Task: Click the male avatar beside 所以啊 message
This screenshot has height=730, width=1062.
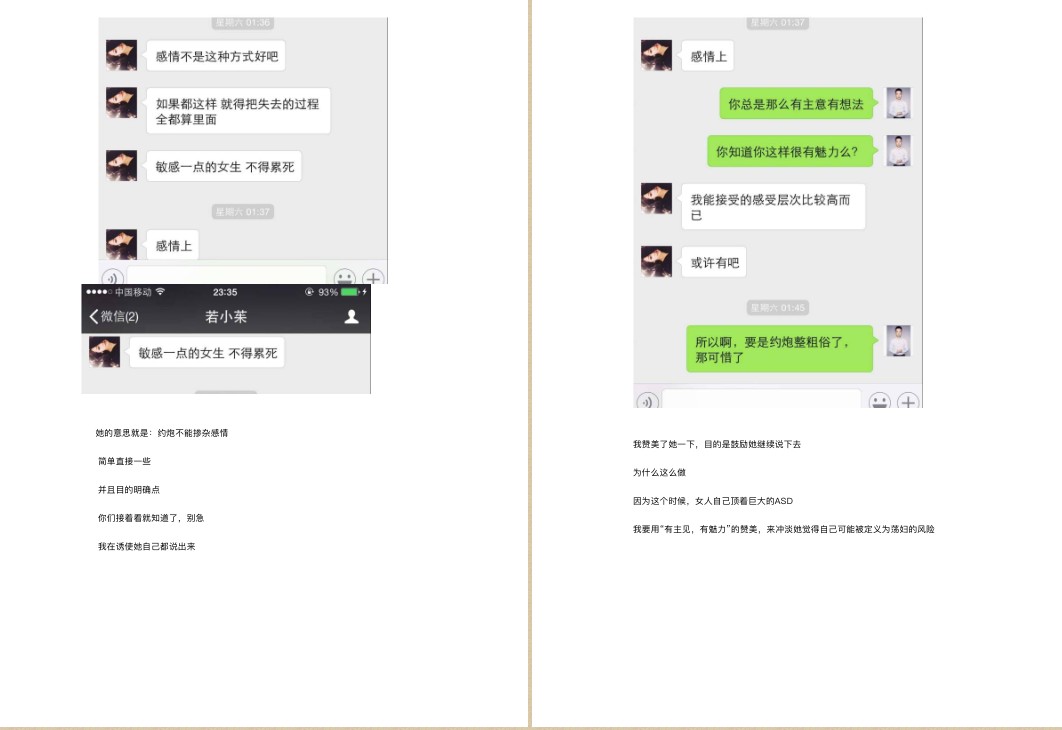Action: pos(898,341)
